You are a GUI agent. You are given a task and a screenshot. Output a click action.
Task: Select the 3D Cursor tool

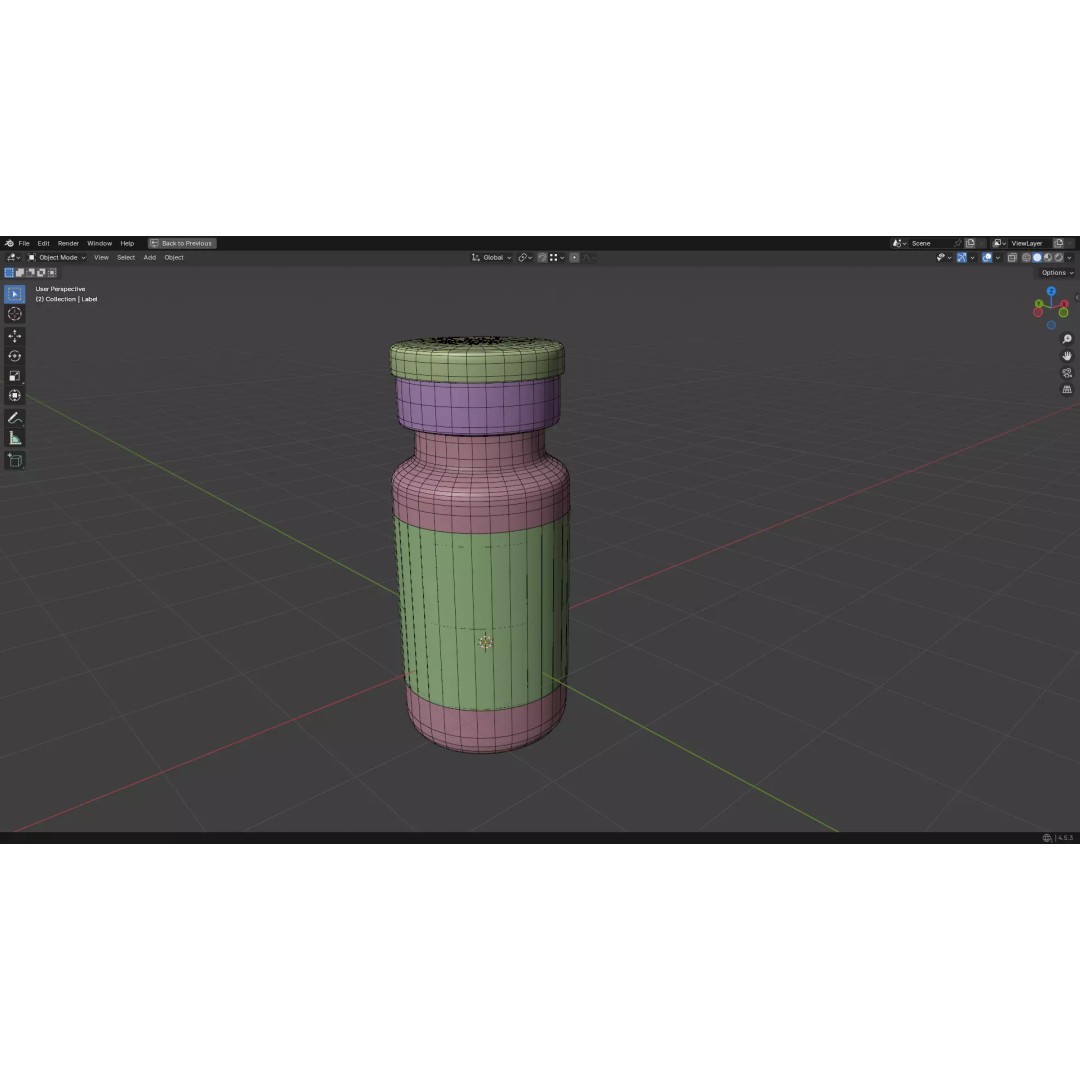(x=14, y=314)
